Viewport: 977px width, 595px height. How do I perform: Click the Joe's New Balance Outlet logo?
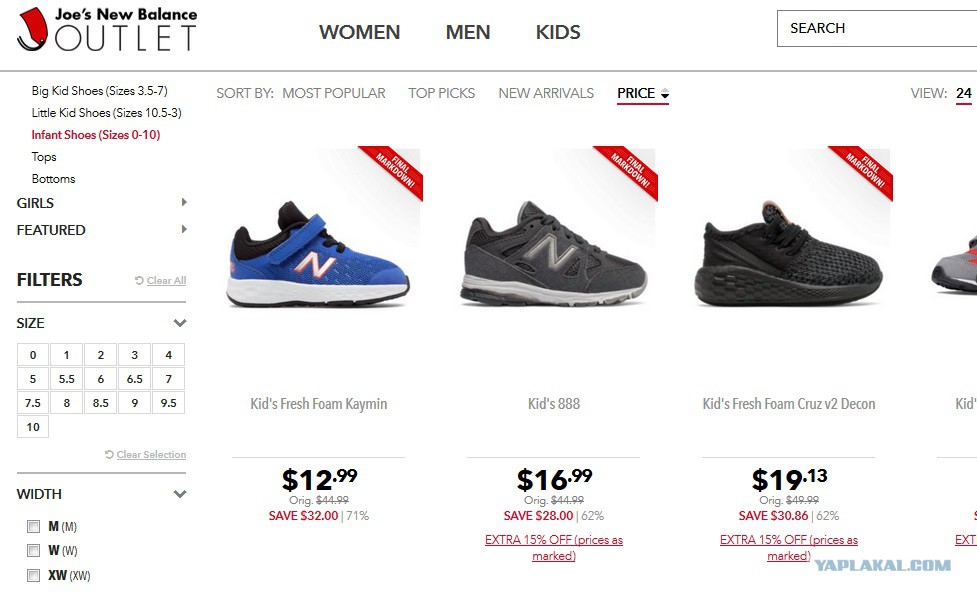pyautogui.click(x=107, y=30)
